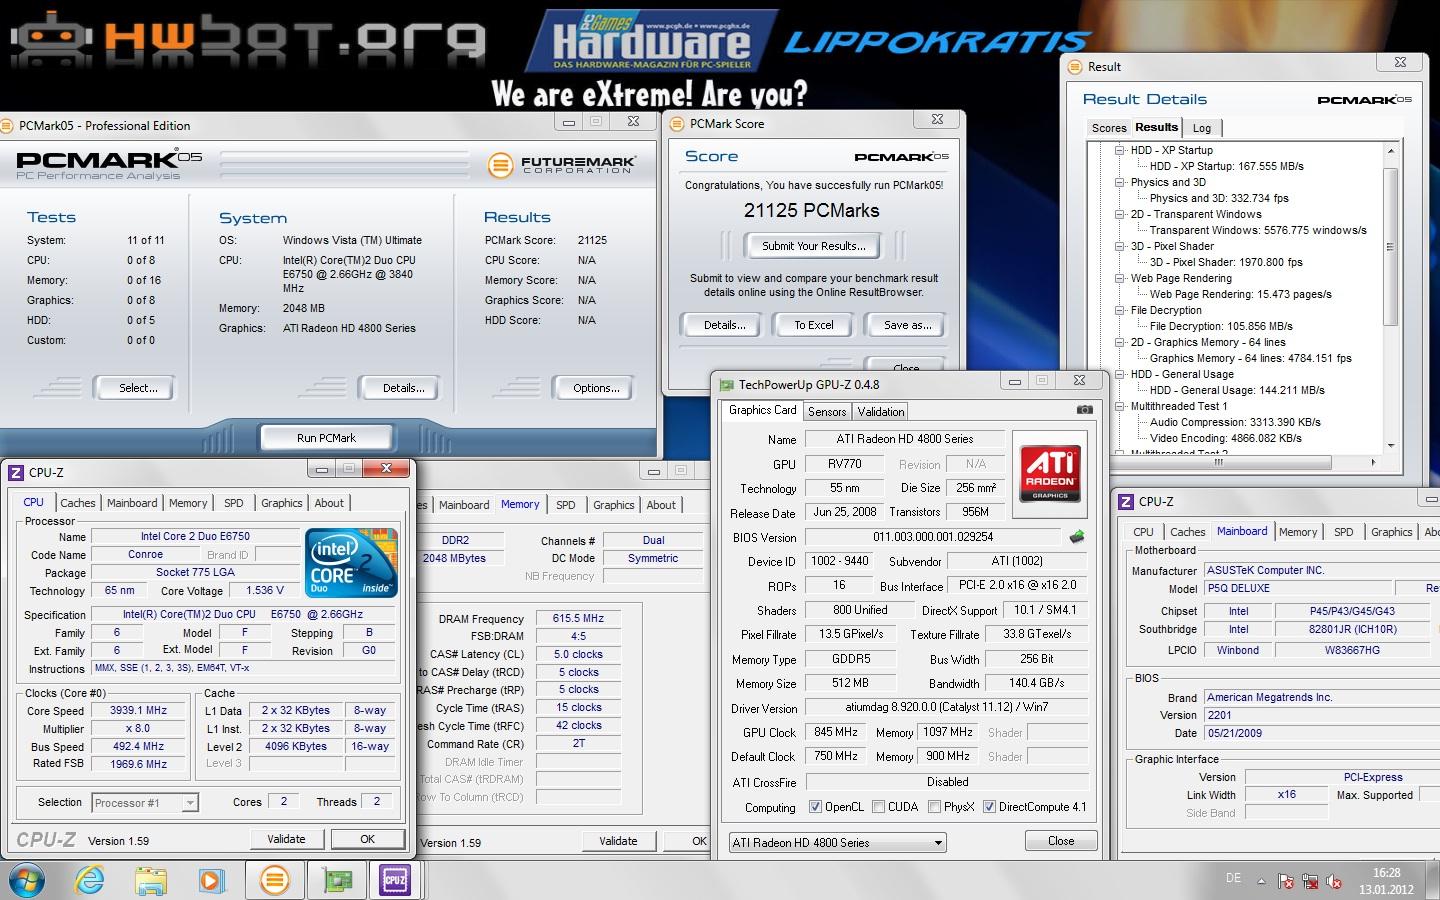Toggle the DirectCompute 4.1 checkbox

tap(989, 807)
